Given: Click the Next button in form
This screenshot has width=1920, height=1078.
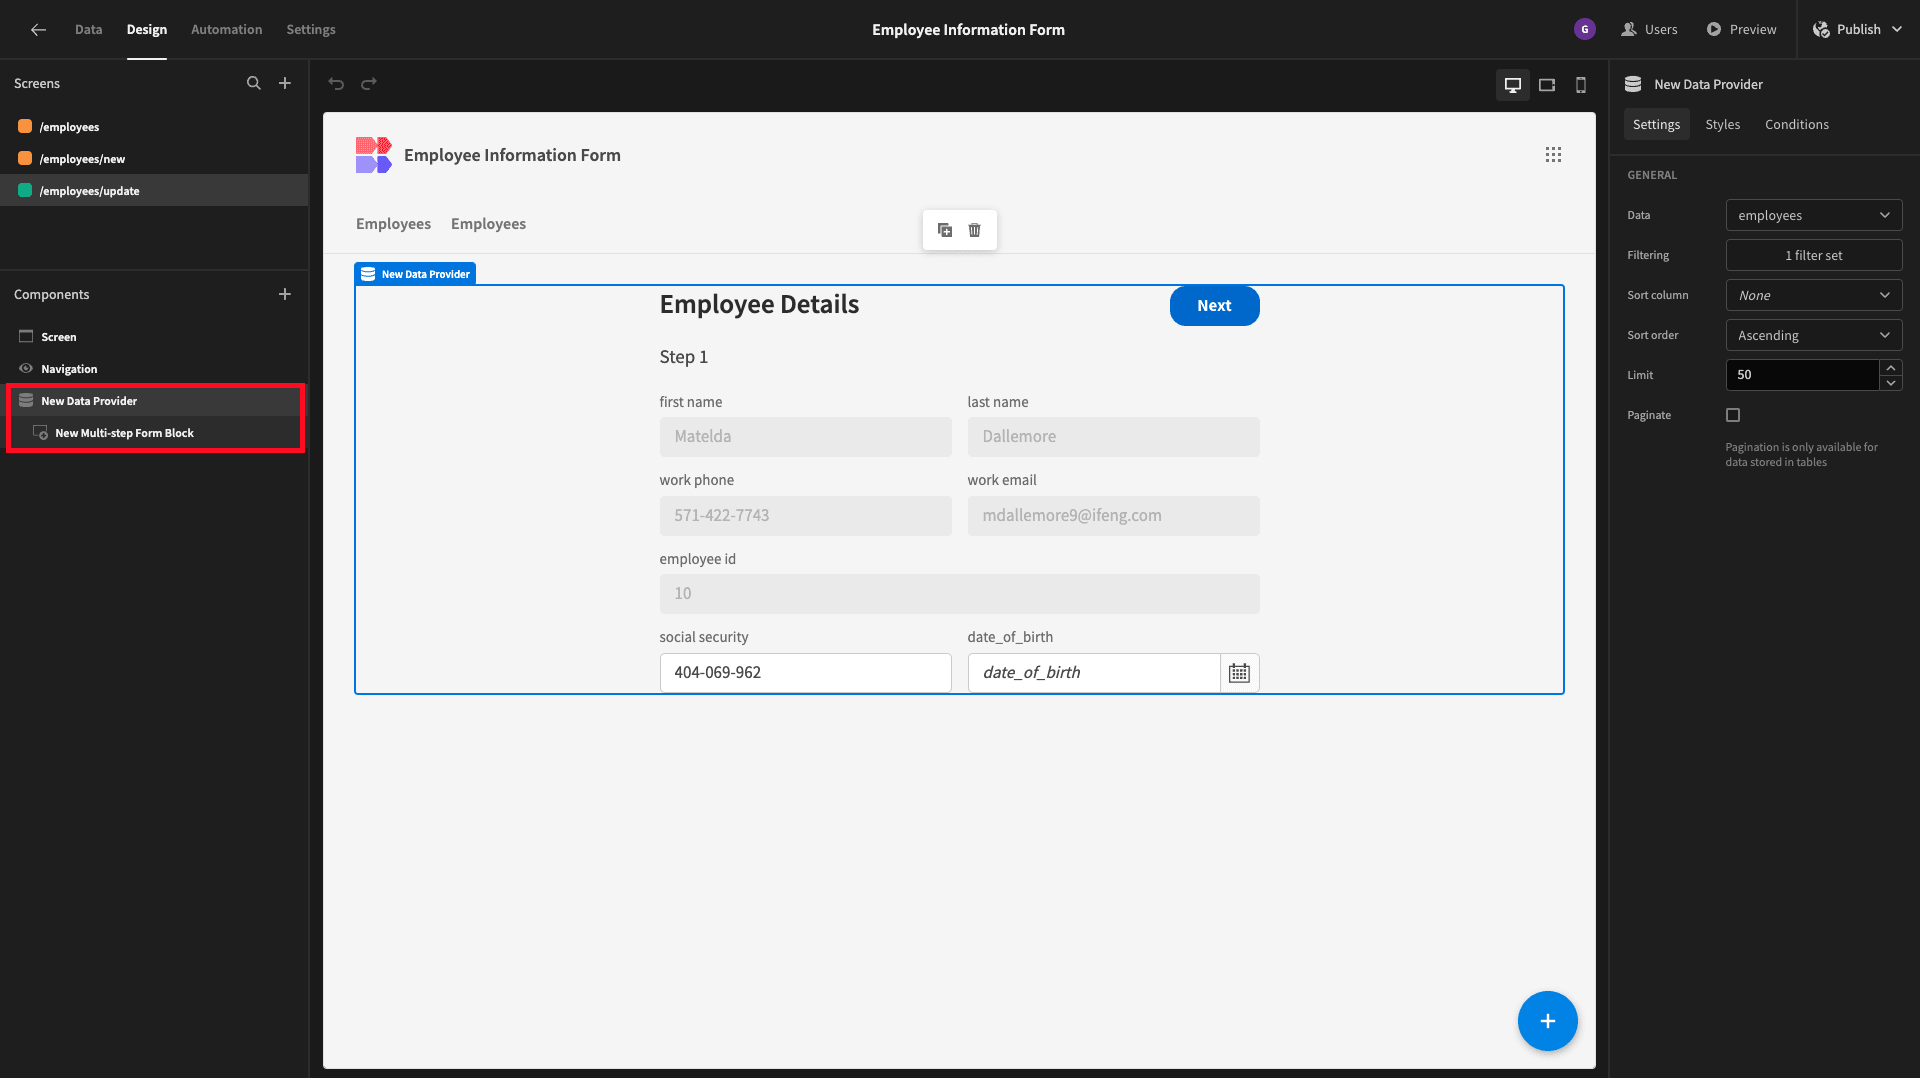Looking at the screenshot, I should (1214, 306).
